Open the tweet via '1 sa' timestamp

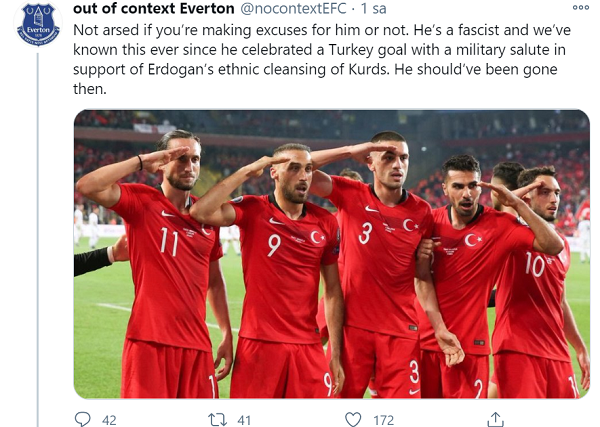[x=374, y=8]
